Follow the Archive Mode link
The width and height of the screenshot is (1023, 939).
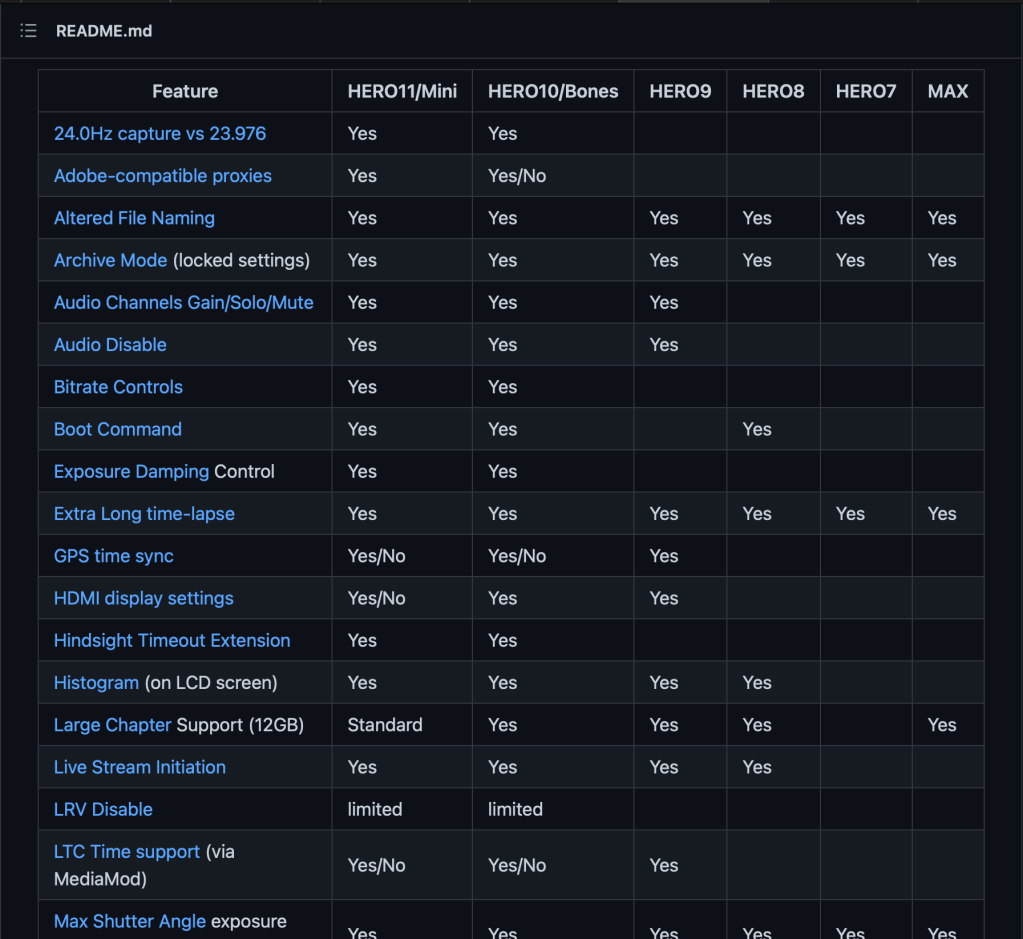tap(110, 260)
